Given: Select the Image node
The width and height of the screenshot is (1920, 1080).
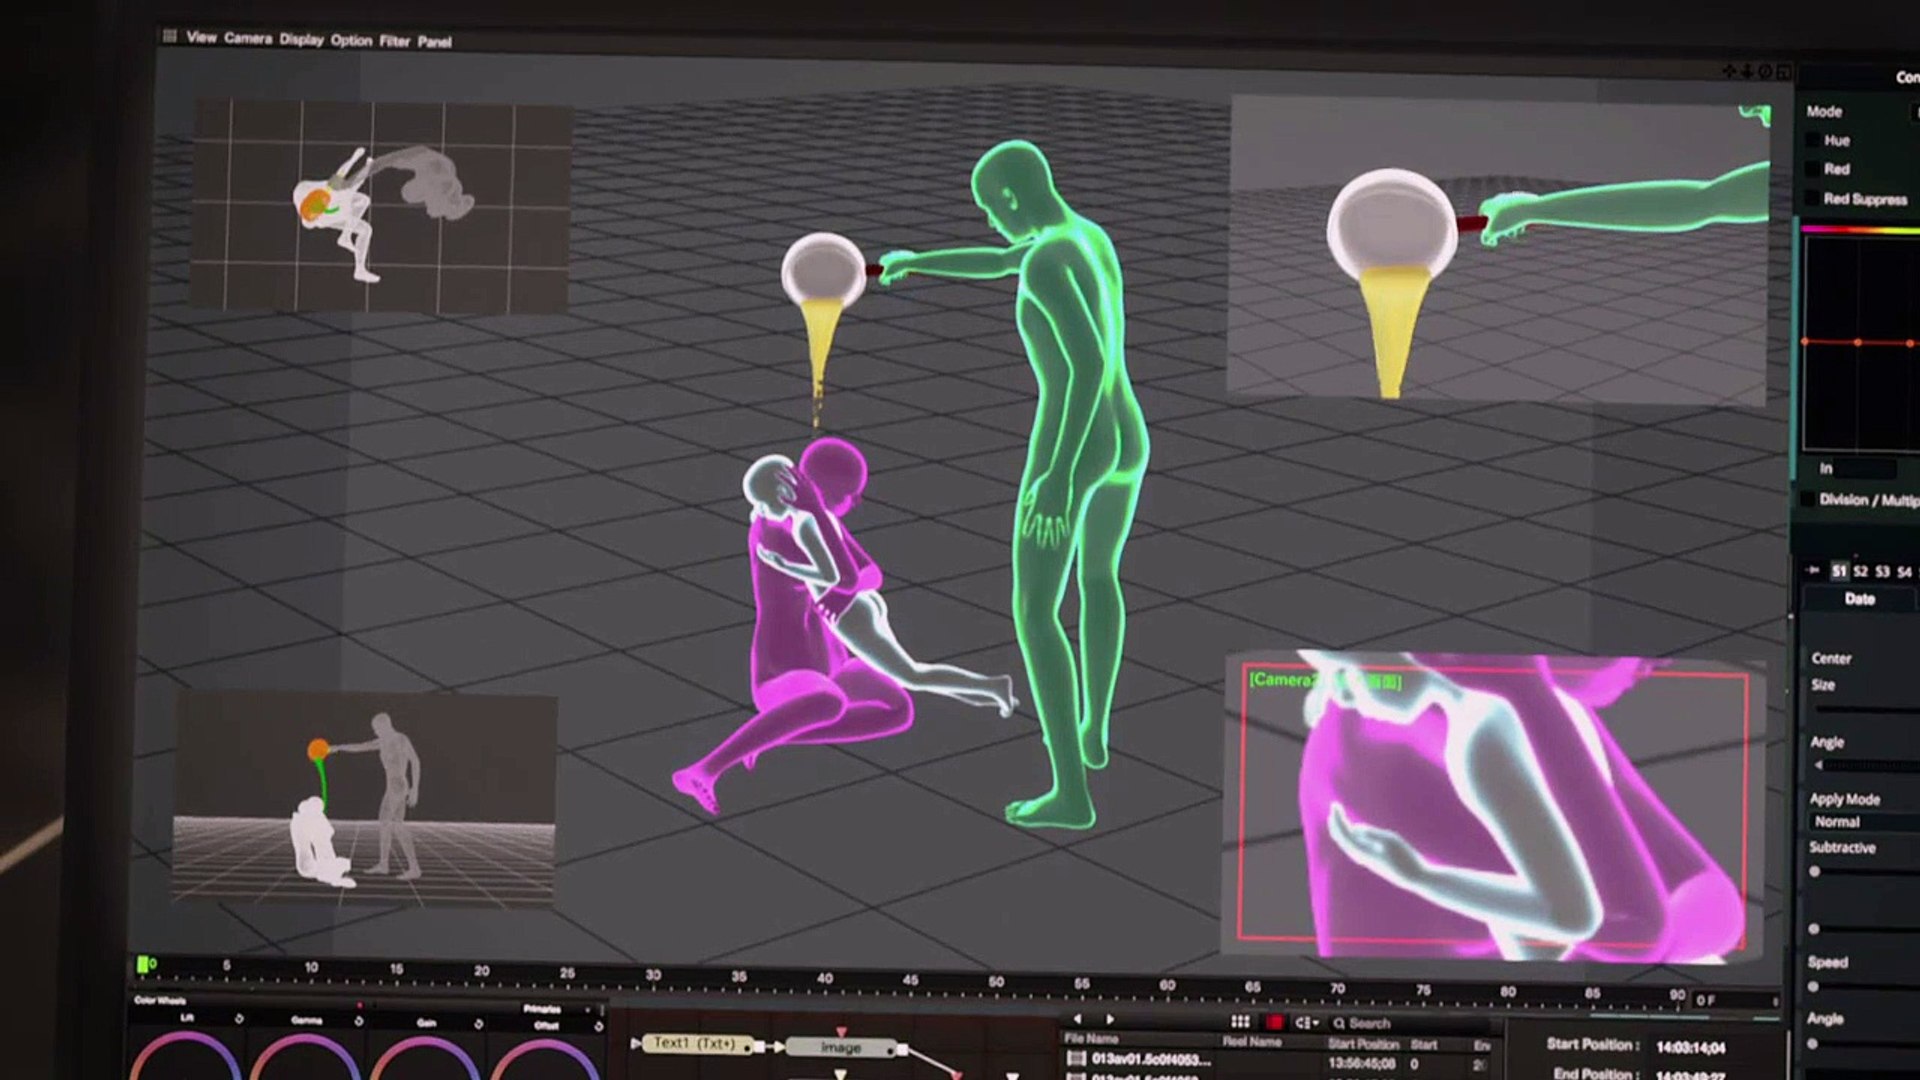Looking at the screenshot, I should pyautogui.click(x=841, y=1047).
